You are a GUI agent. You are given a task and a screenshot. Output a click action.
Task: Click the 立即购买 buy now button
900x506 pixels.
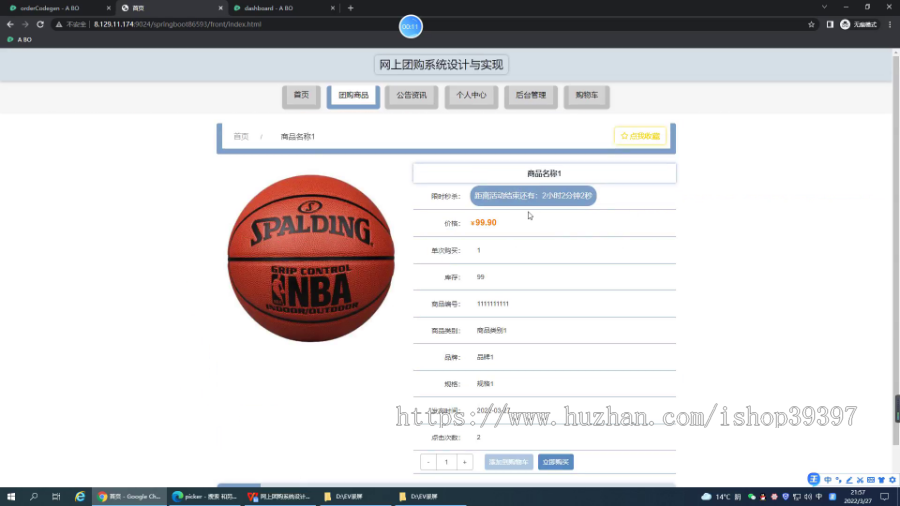pos(556,462)
